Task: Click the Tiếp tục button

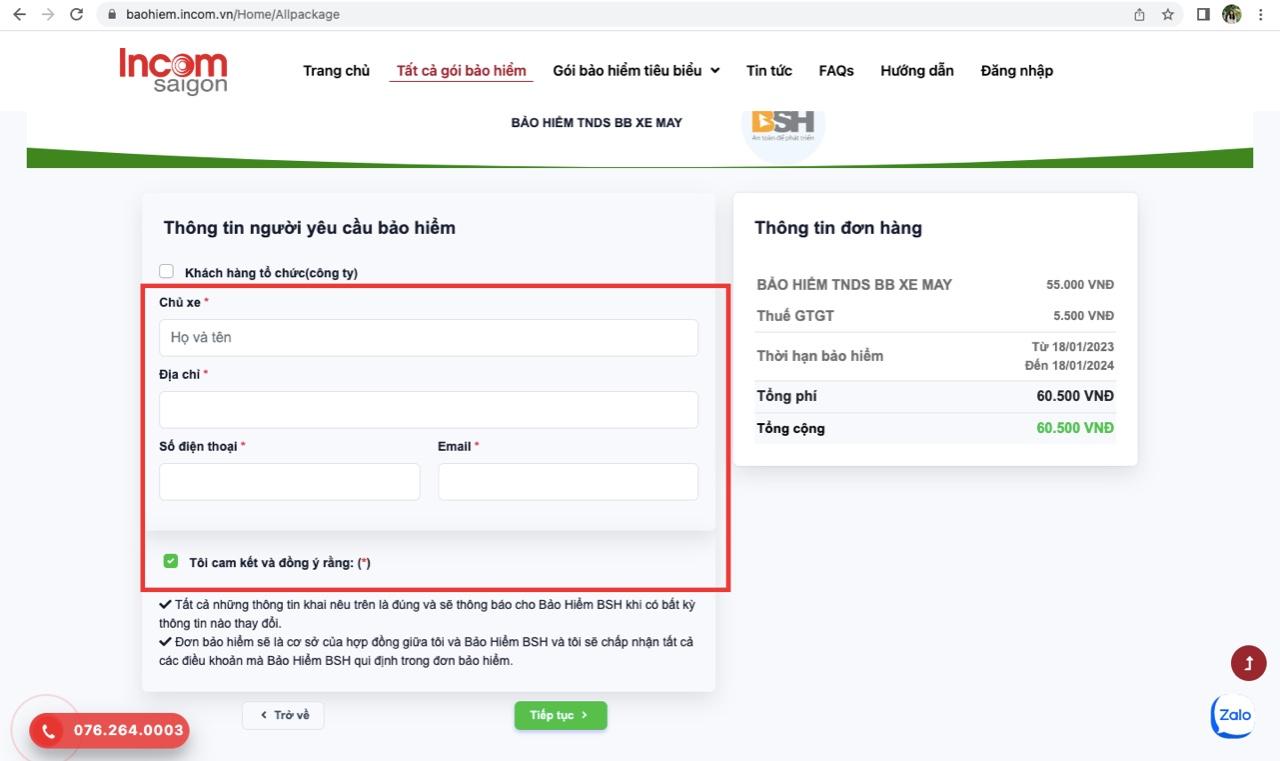Action: pos(560,715)
